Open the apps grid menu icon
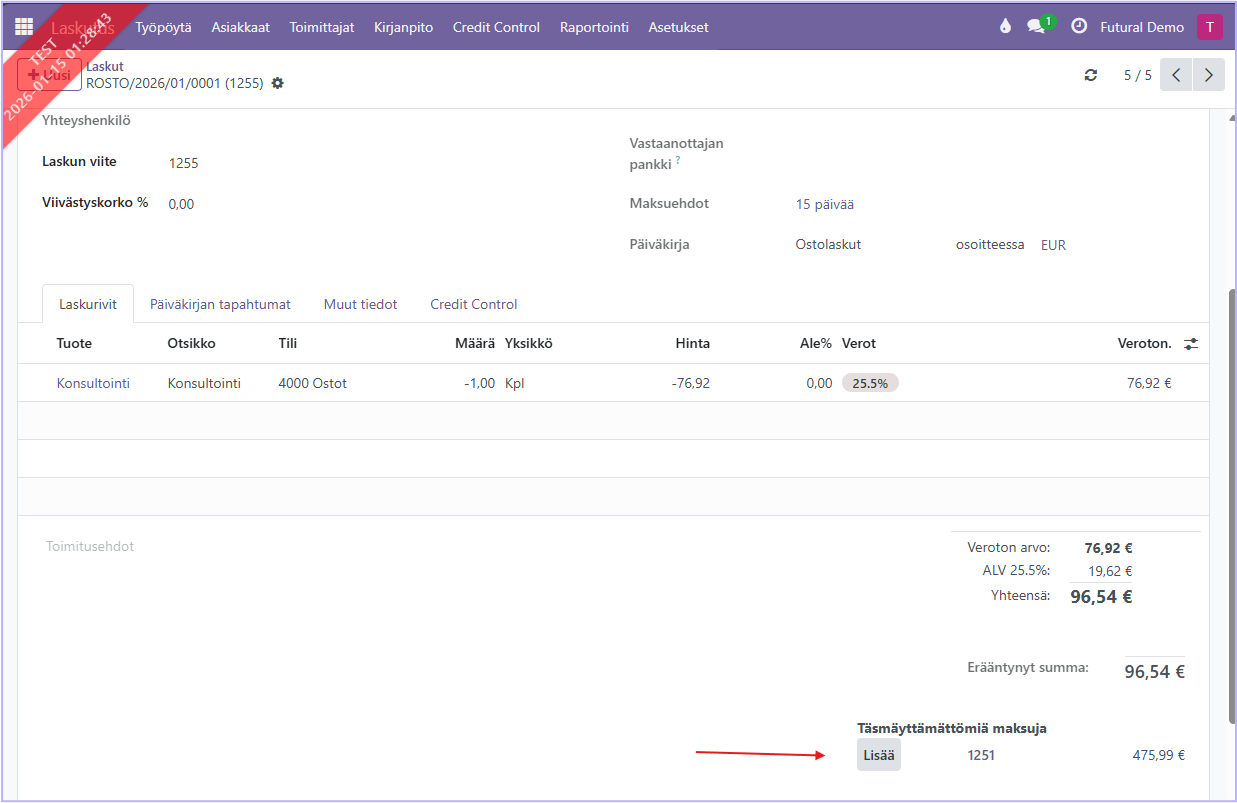Screen dimensions: 1237x803 coord(24,27)
